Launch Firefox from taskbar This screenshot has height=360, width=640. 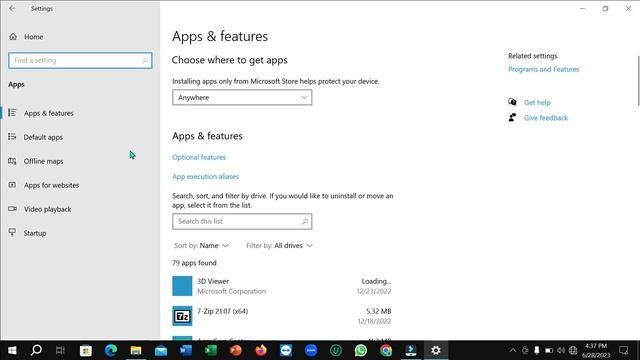pyautogui.click(x=261, y=350)
